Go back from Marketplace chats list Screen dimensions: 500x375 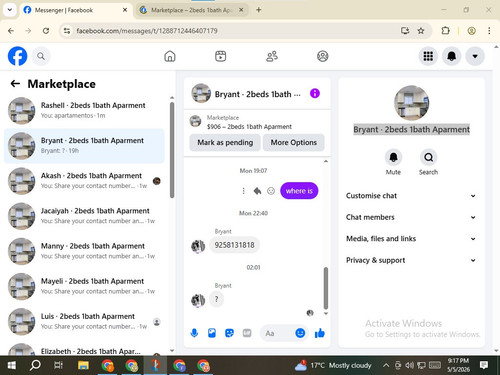[x=15, y=84]
